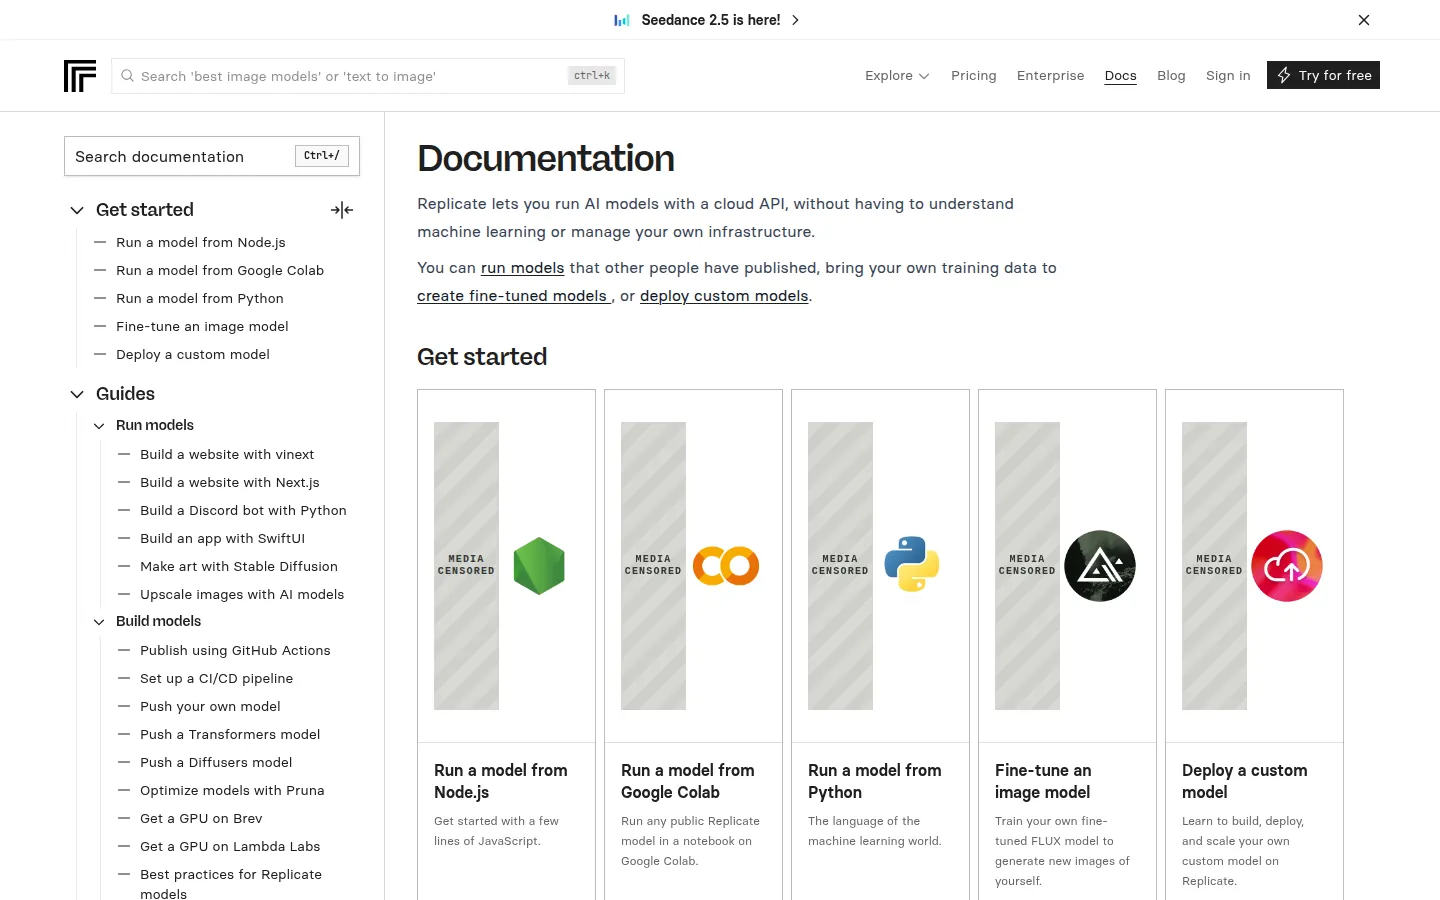
Task: Click the collapse-all sidebar icon
Action: pyautogui.click(x=342, y=210)
